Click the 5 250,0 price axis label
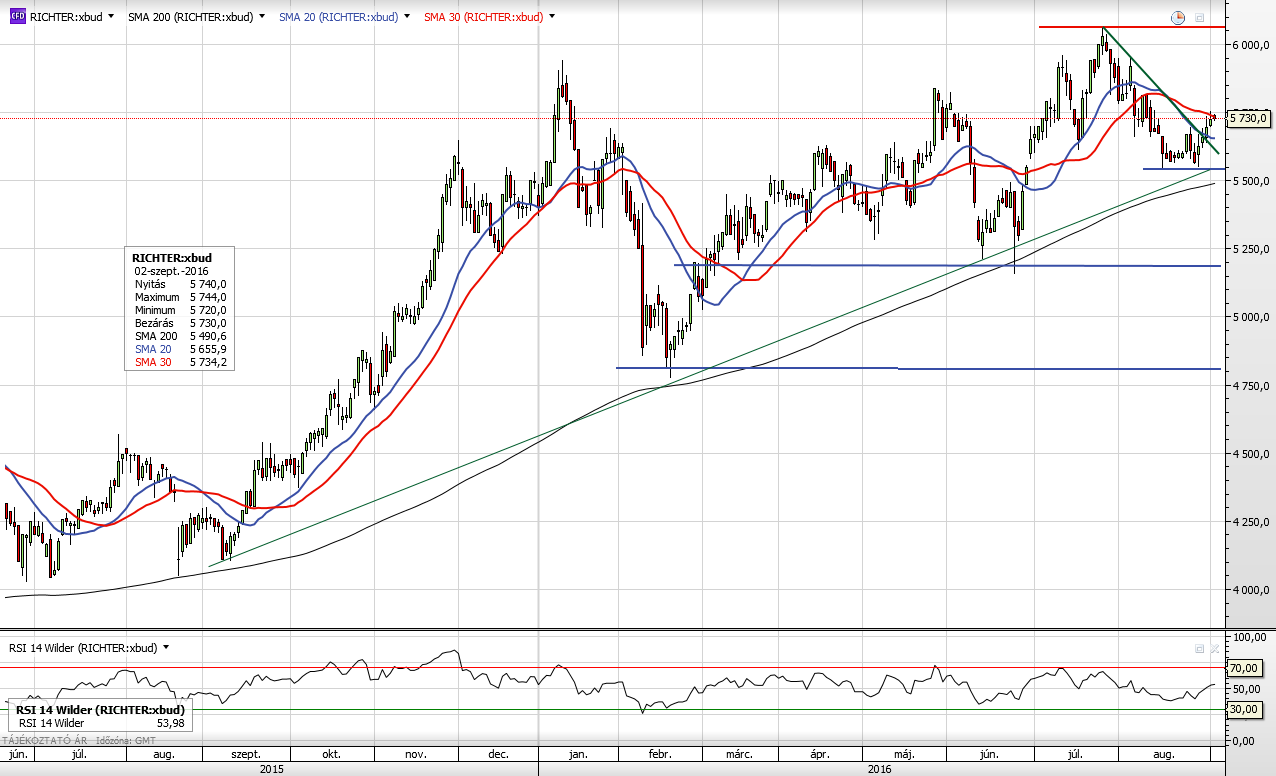The width and height of the screenshot is (1276, 776). (1250, 249)
